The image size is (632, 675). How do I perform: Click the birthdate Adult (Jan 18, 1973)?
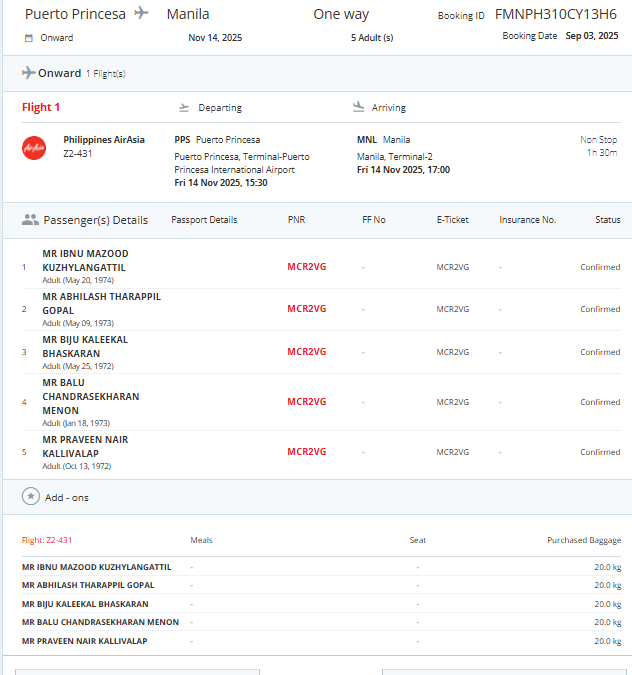click(x=76, y=424)
